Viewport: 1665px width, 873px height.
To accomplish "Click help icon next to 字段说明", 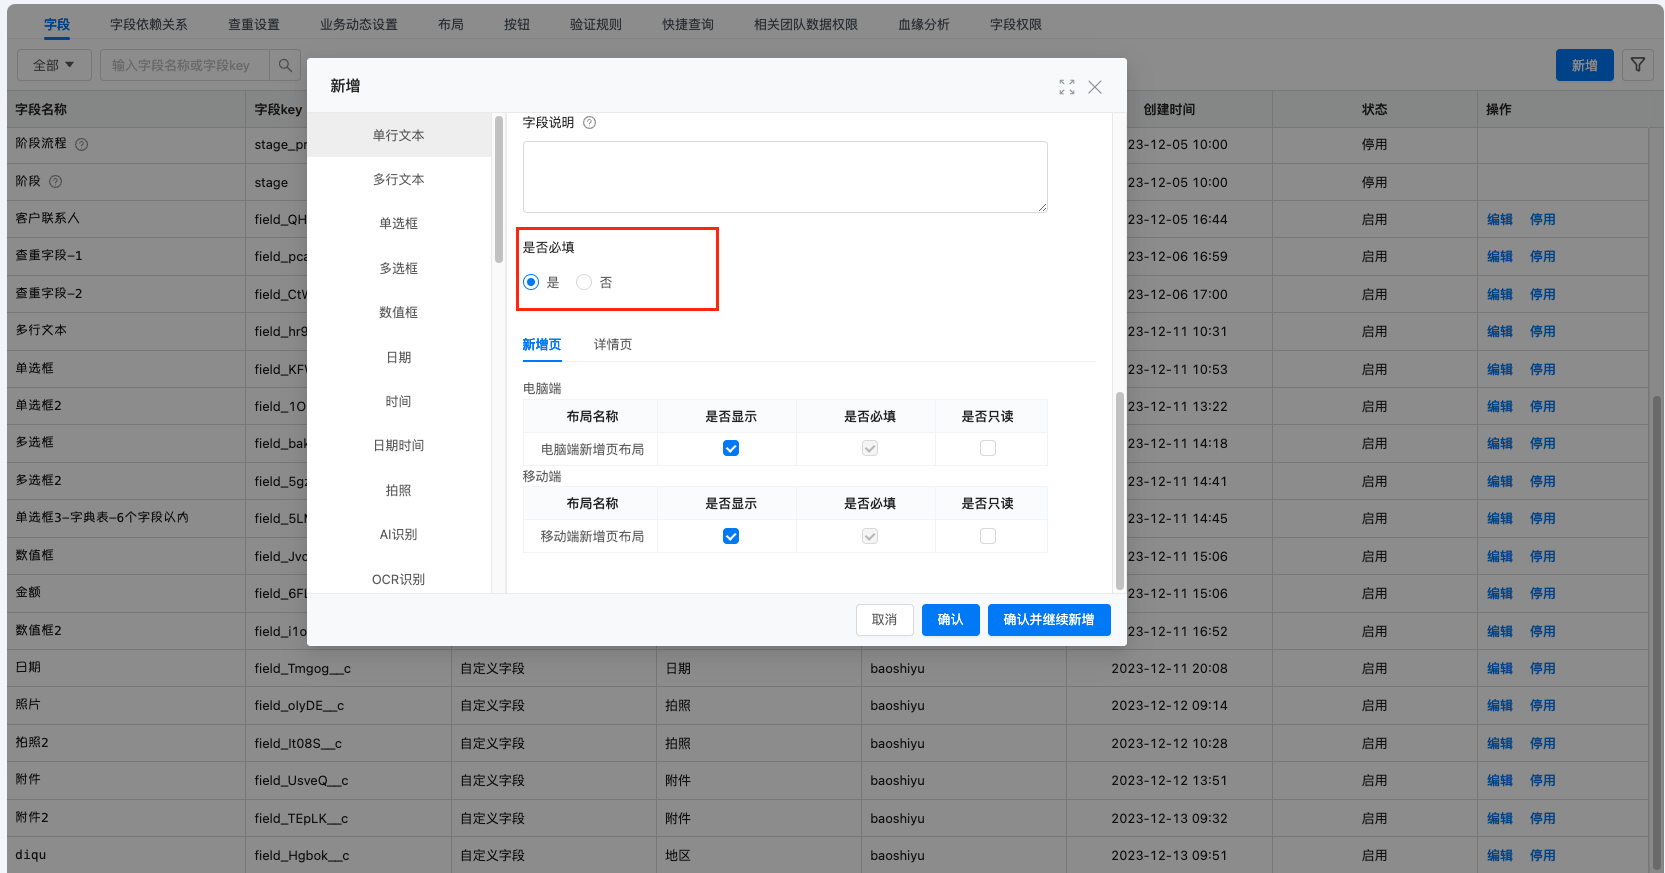I will 589,123.
